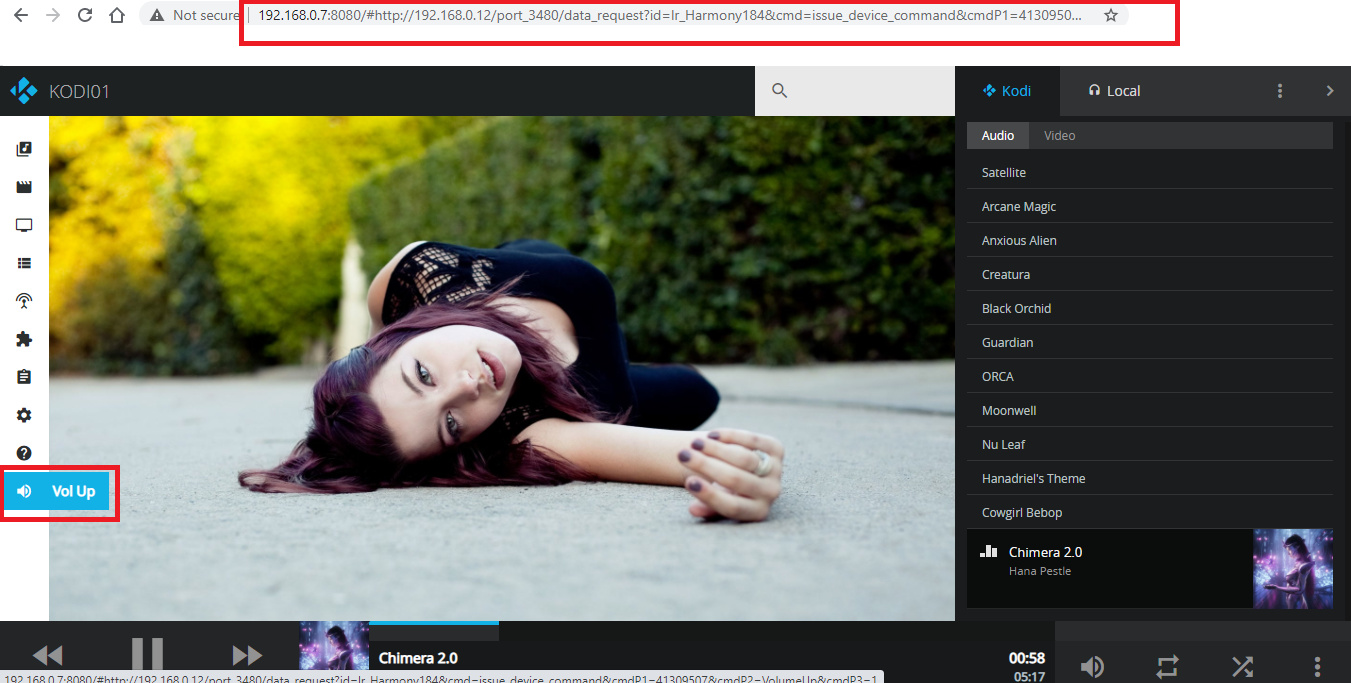Screen dimensions: 1351x683
Task: Skip to the next track
Action: pos(247,656)
